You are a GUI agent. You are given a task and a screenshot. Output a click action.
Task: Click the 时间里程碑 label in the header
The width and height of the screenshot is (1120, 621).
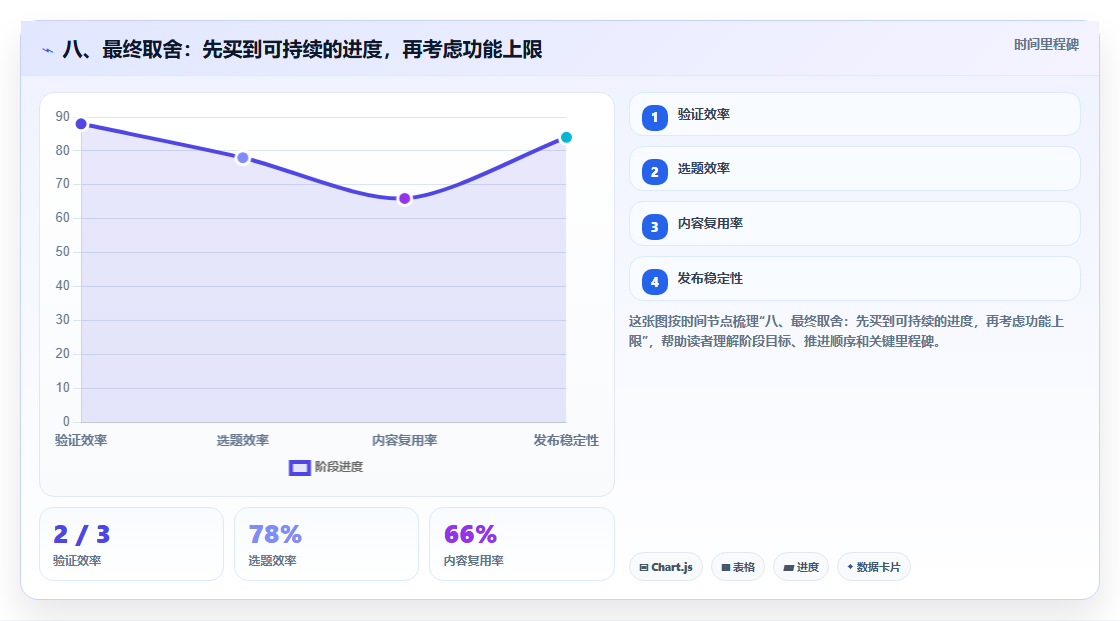coord(1046,44)
